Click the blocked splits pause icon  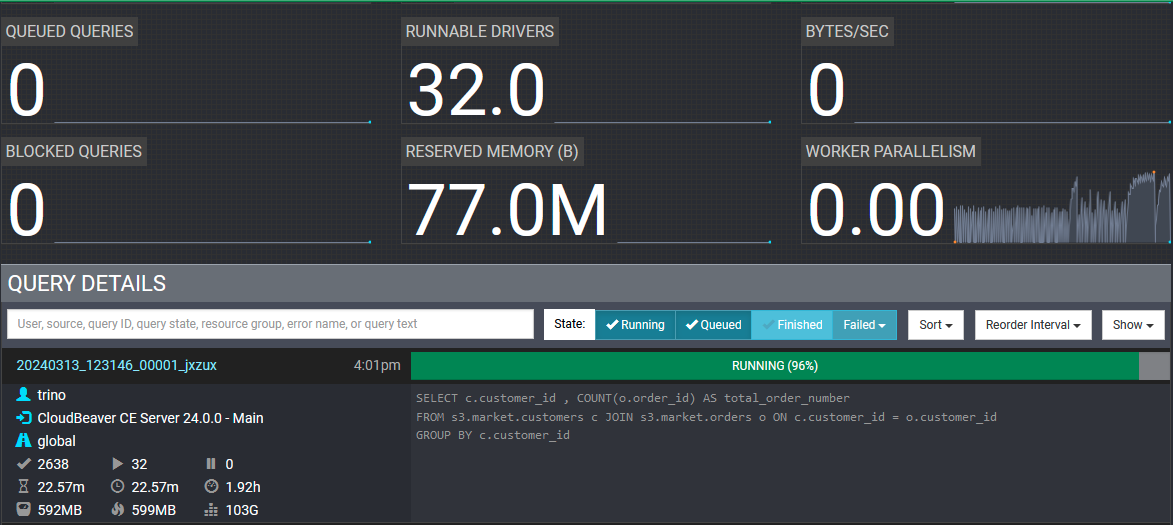pos(211,464)
